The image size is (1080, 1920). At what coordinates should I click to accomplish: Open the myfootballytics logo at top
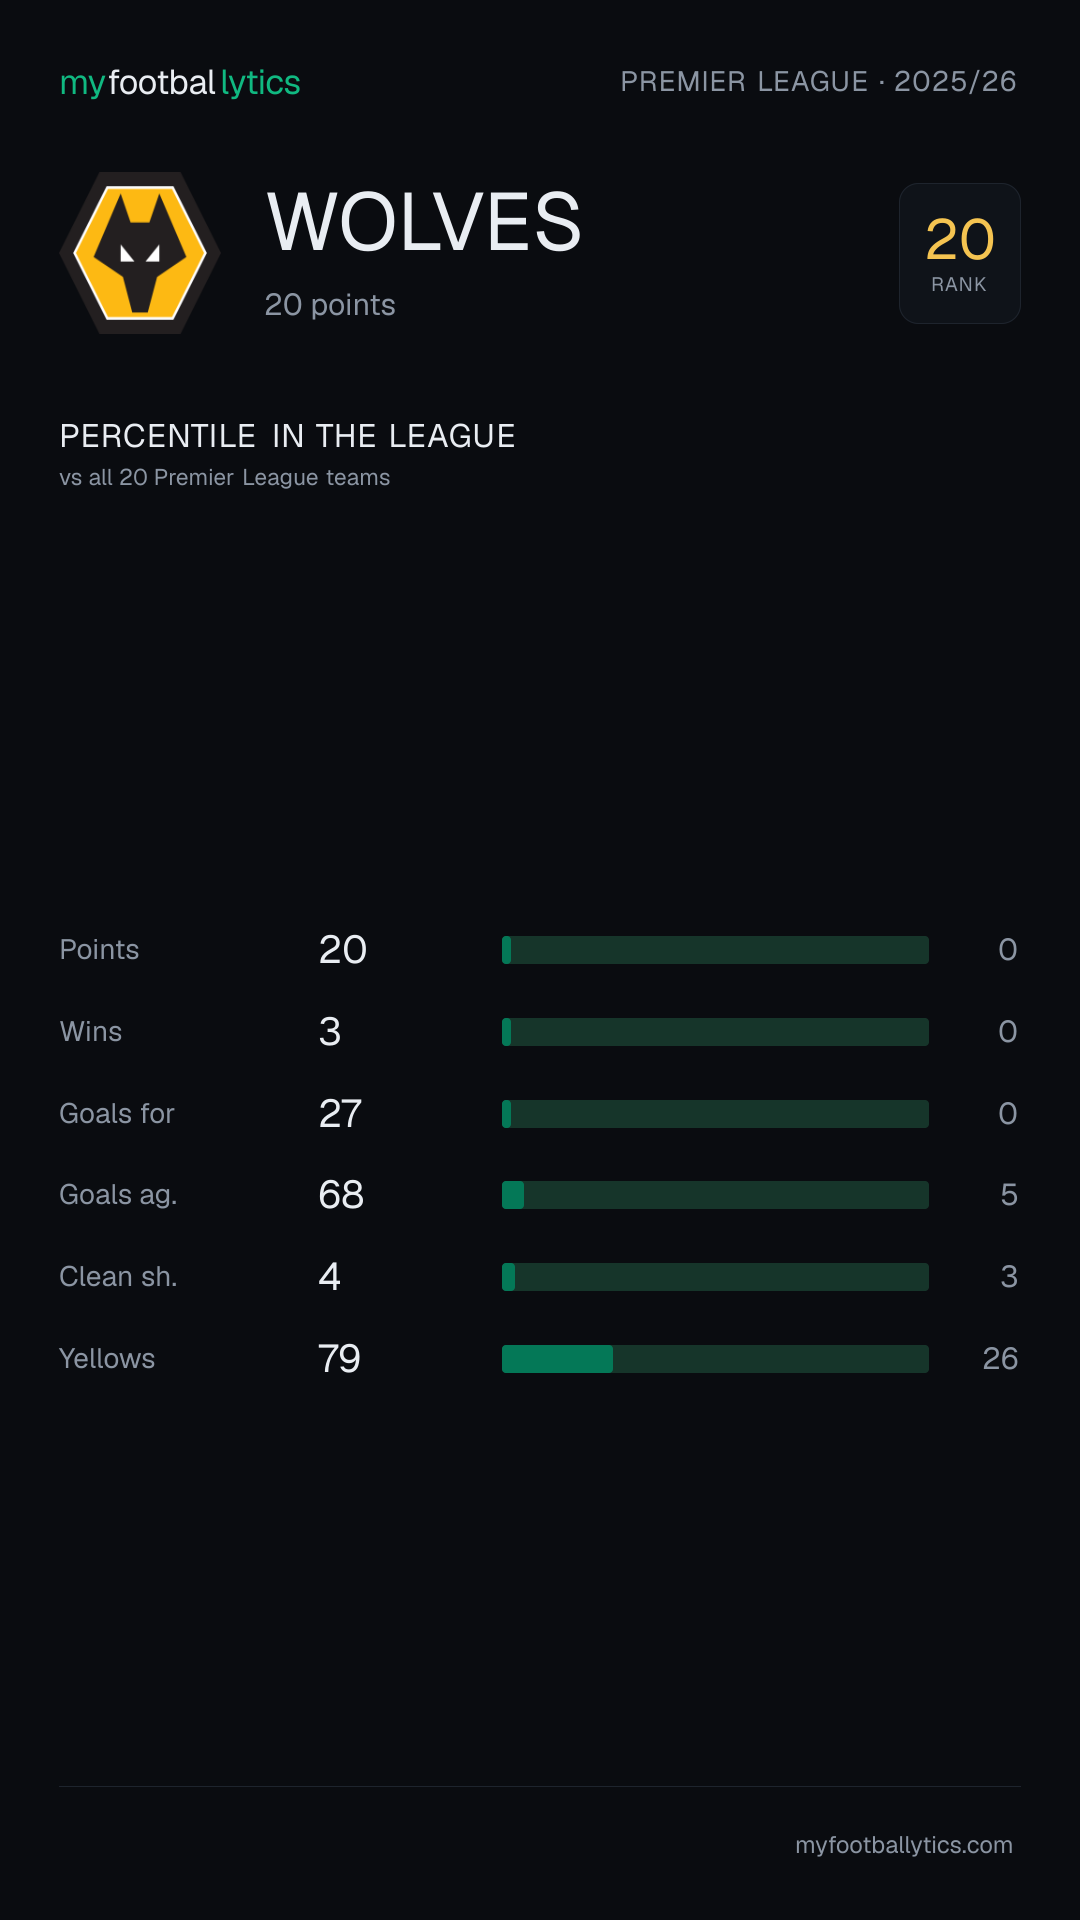(x=180, y=82)
